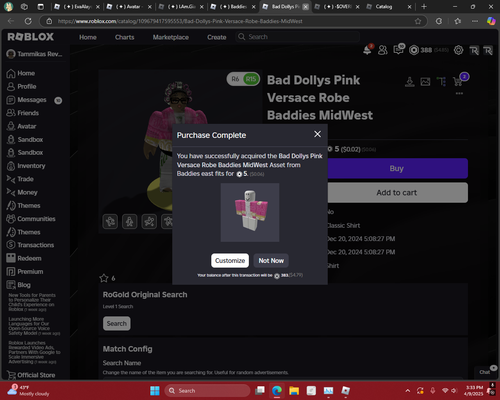Click the view image template icon
The width and height of the screenshot is (500, 400).
[425, 81]
